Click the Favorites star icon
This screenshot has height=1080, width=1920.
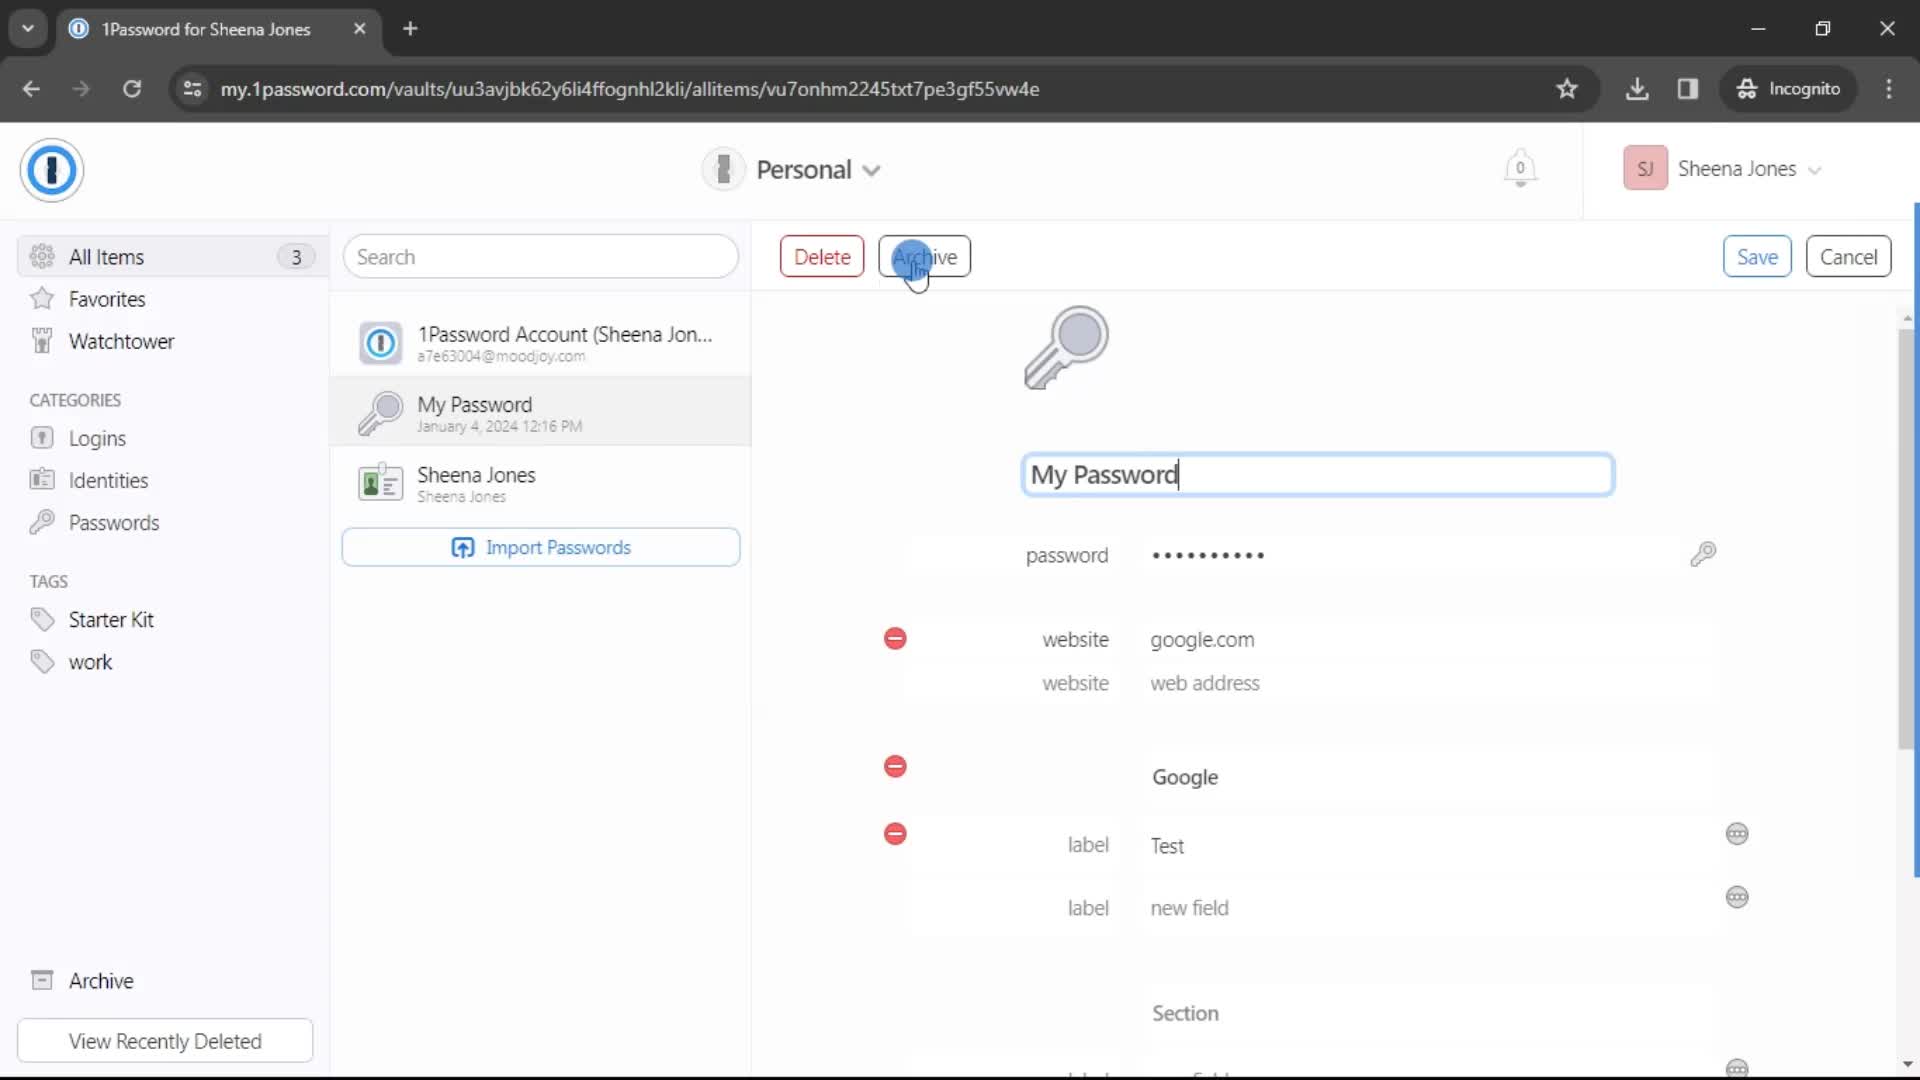(x=42, y=298)
